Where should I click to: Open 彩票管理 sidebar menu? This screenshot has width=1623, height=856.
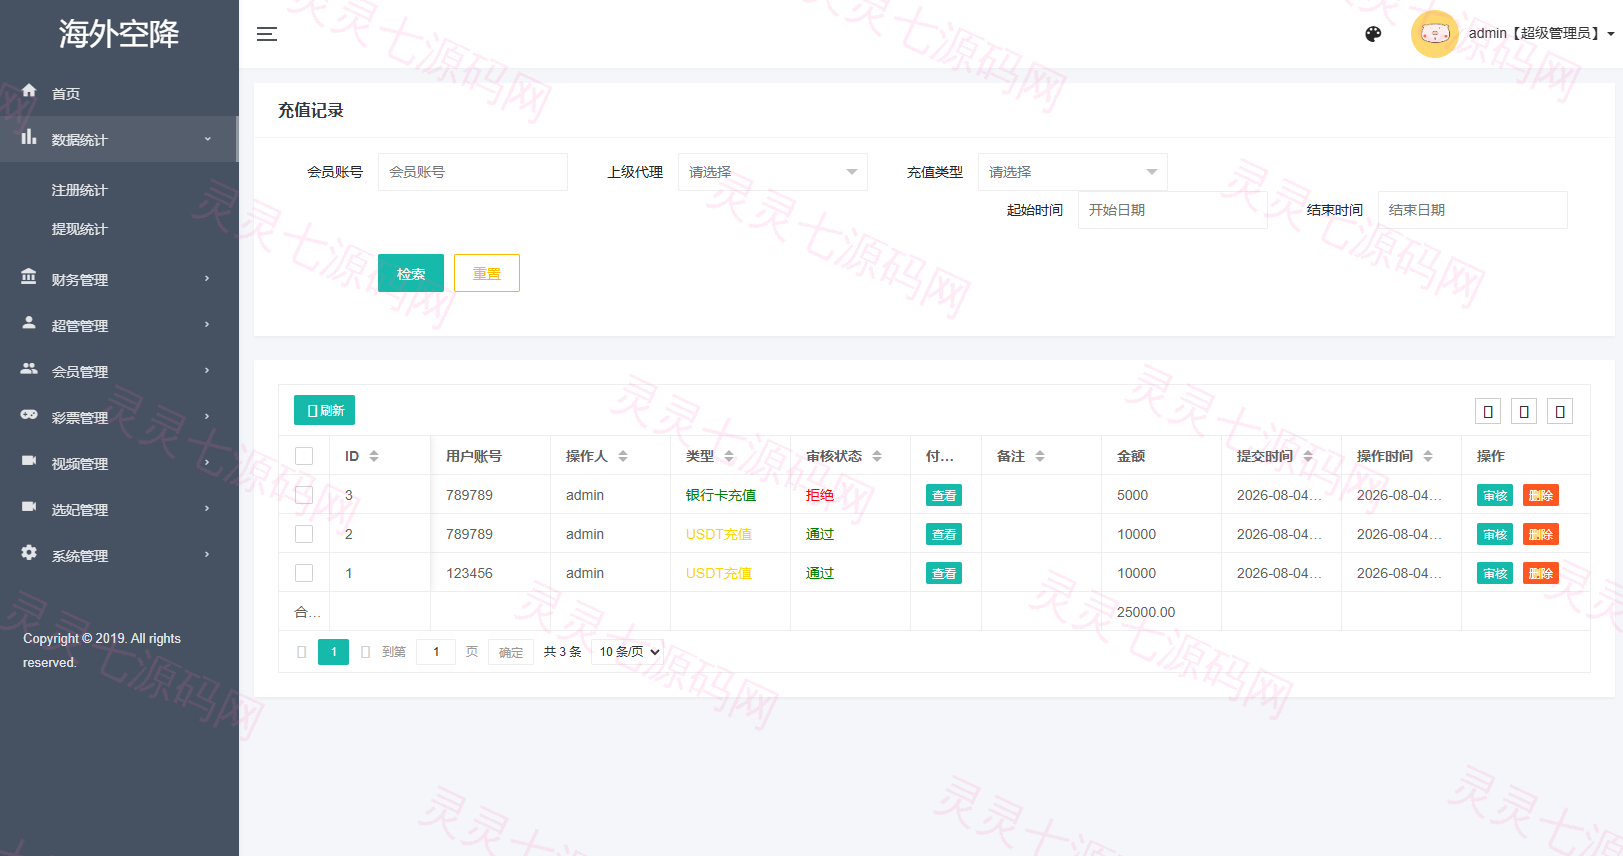click(x=119, y=417)
